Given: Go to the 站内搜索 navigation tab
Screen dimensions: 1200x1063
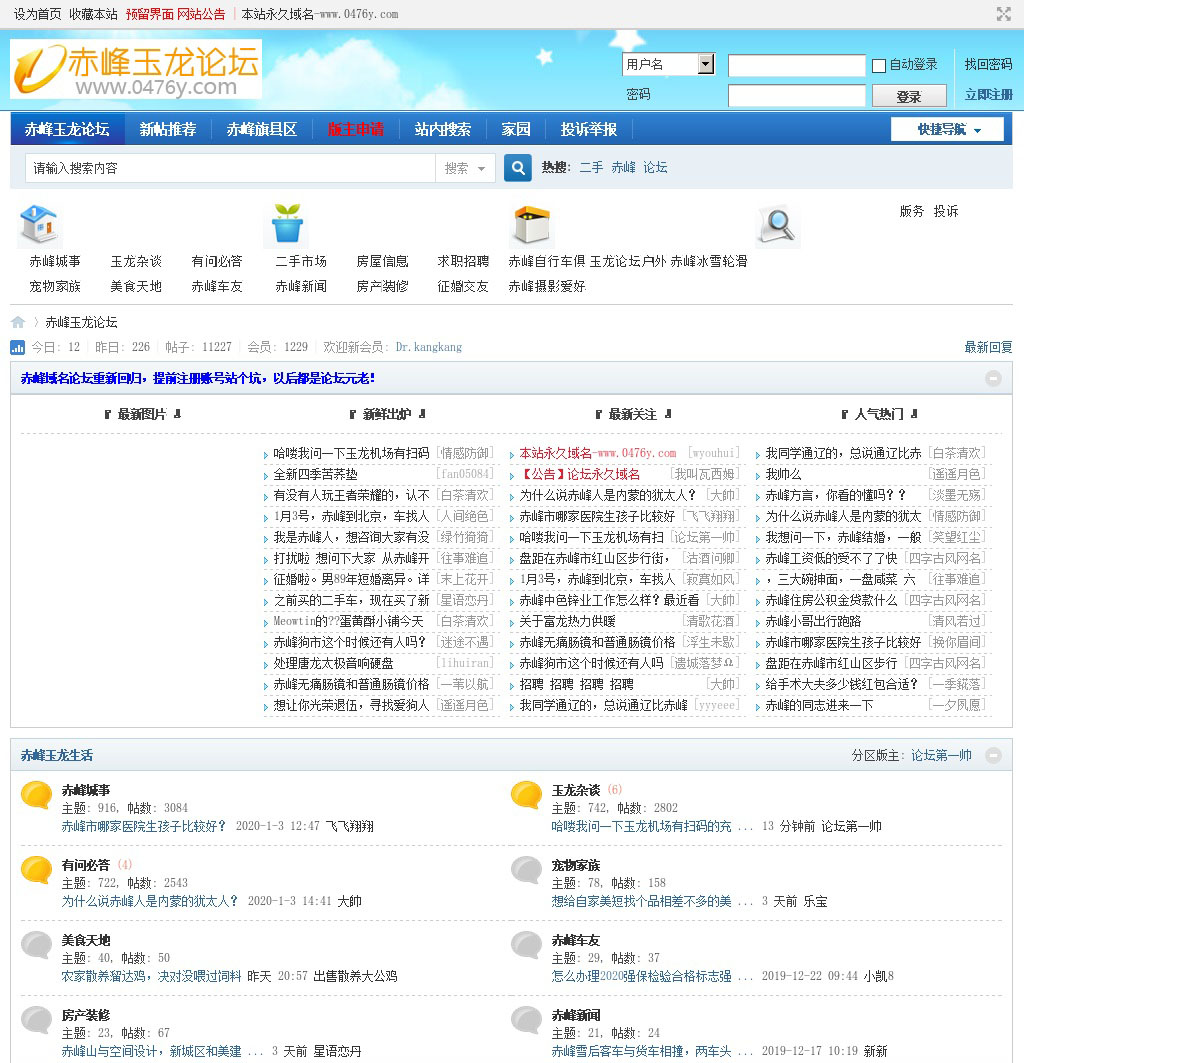Looking at the screenshot, I should click(442, 129).
